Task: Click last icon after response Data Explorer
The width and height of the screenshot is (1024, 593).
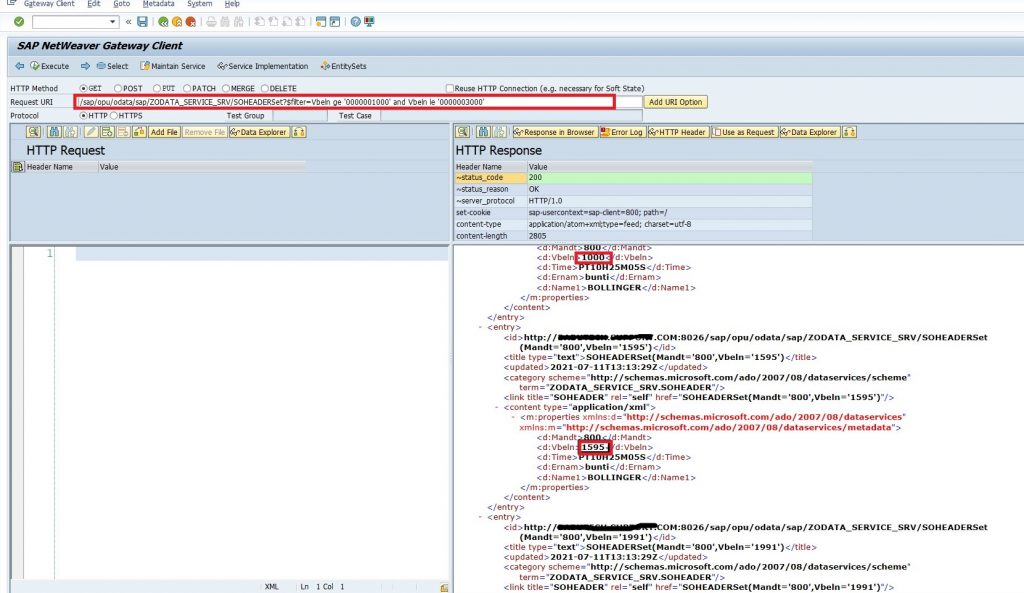Action: click(x=850, y=132)
